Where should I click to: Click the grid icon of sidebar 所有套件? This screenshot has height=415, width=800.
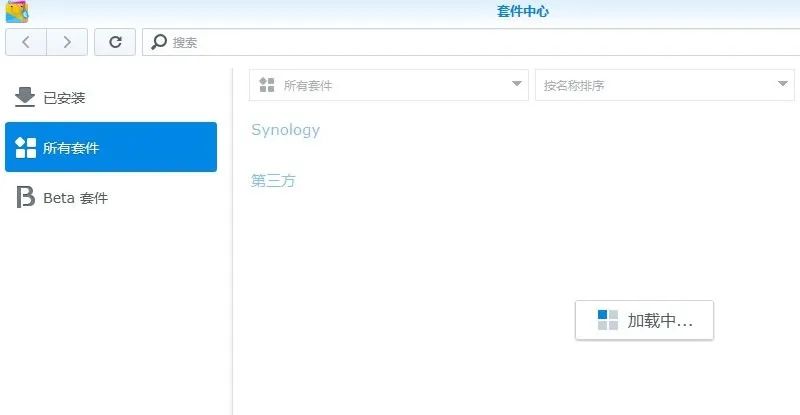tap(26, 148)
